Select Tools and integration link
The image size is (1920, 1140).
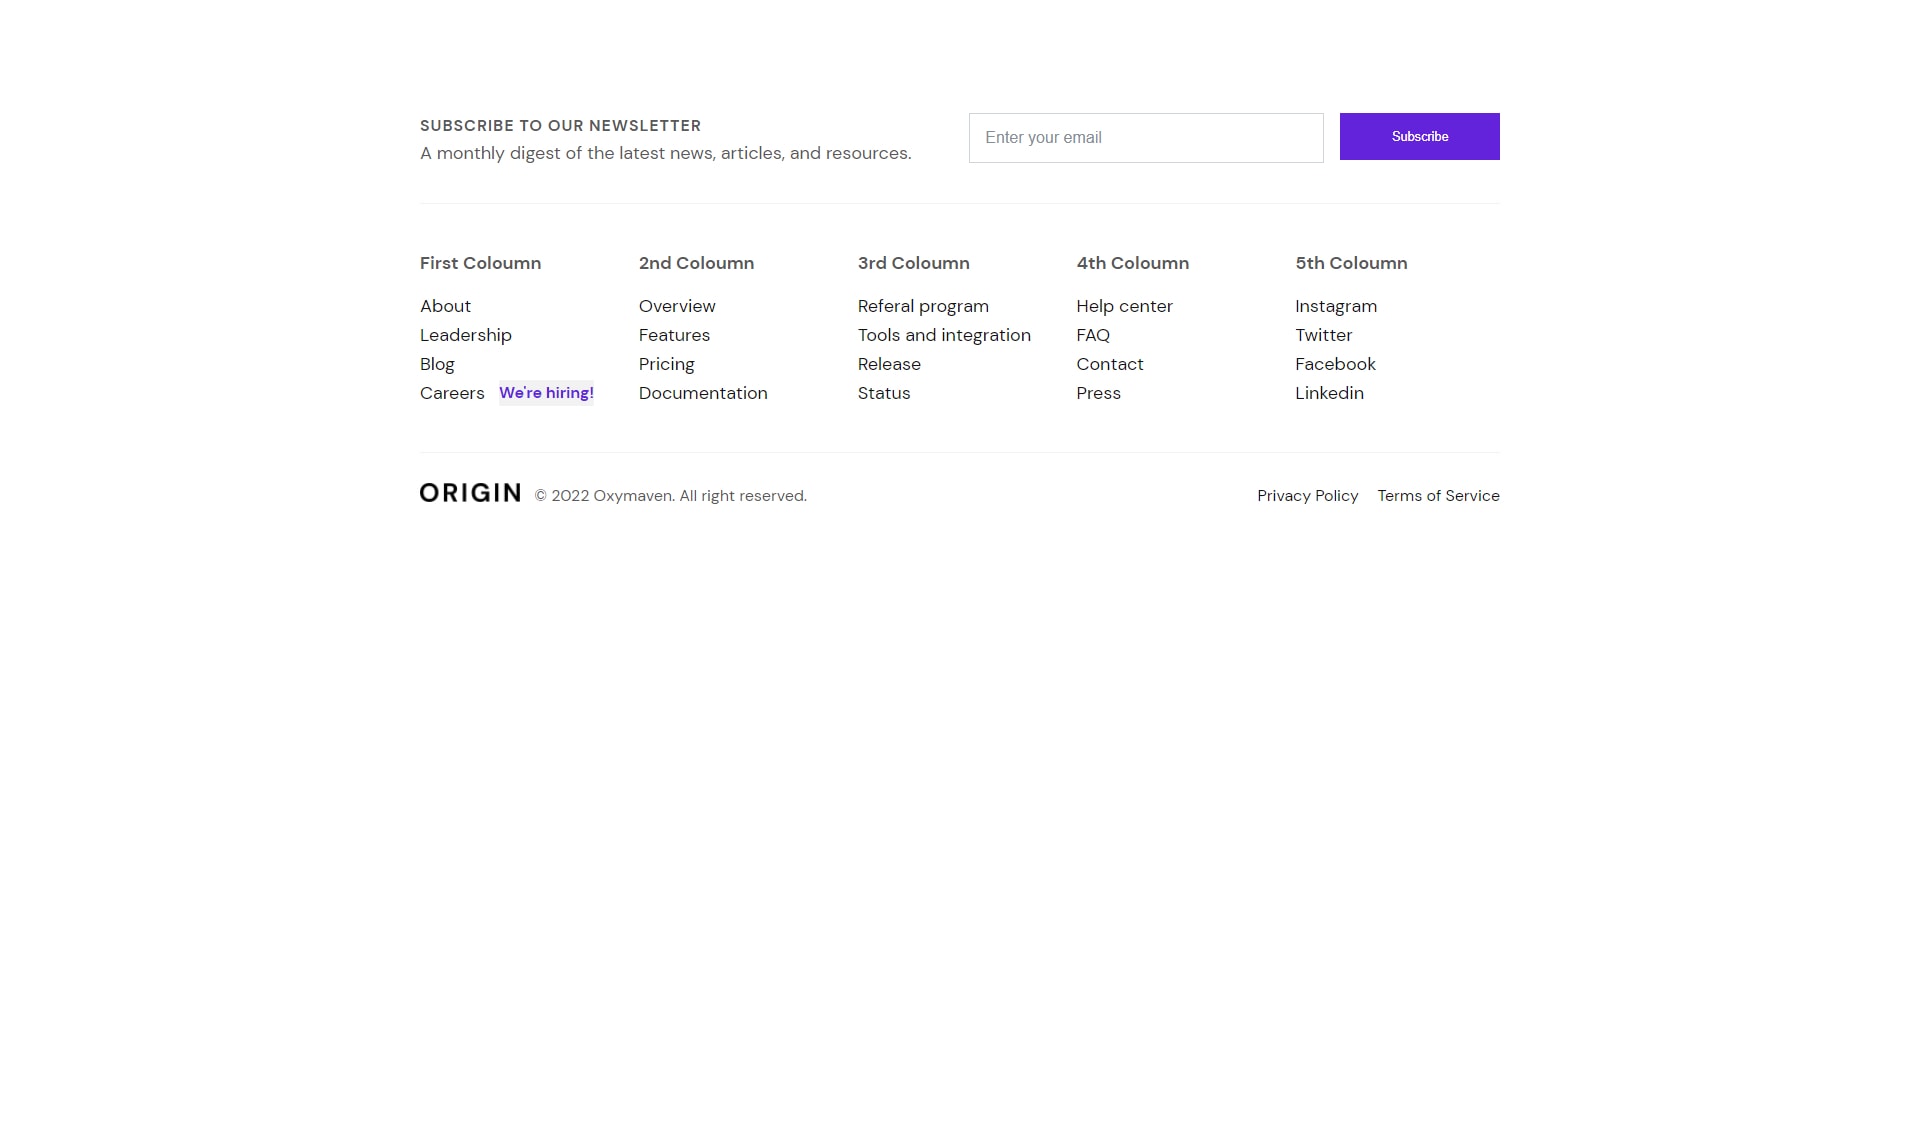point(944,335)
